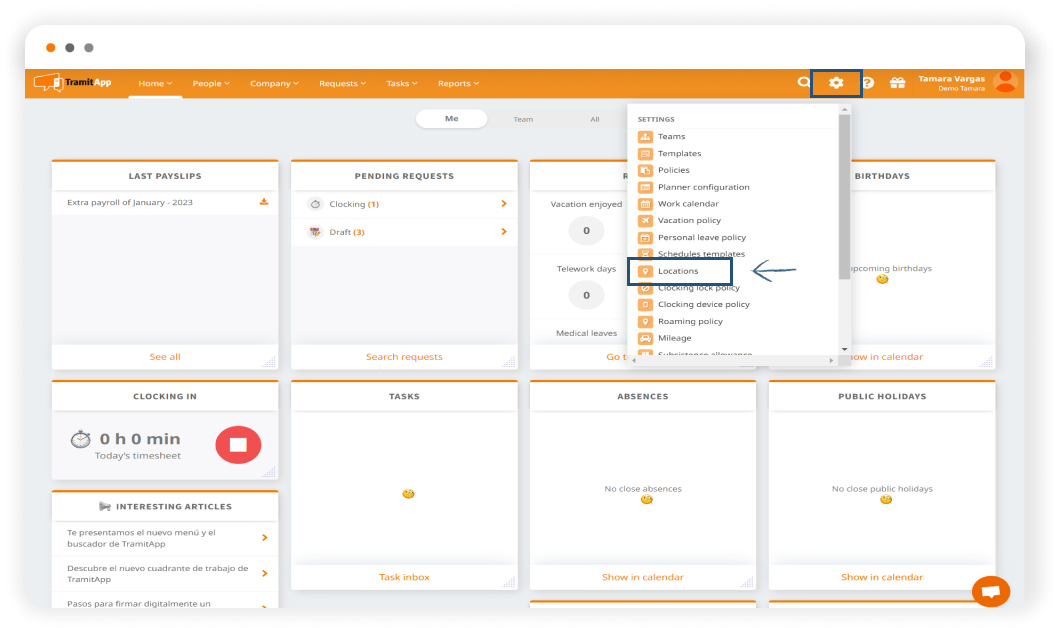Click the settings gear icon
Image resolution: width=1061 pixels, height=633 pixels.
tap(836, 83)
